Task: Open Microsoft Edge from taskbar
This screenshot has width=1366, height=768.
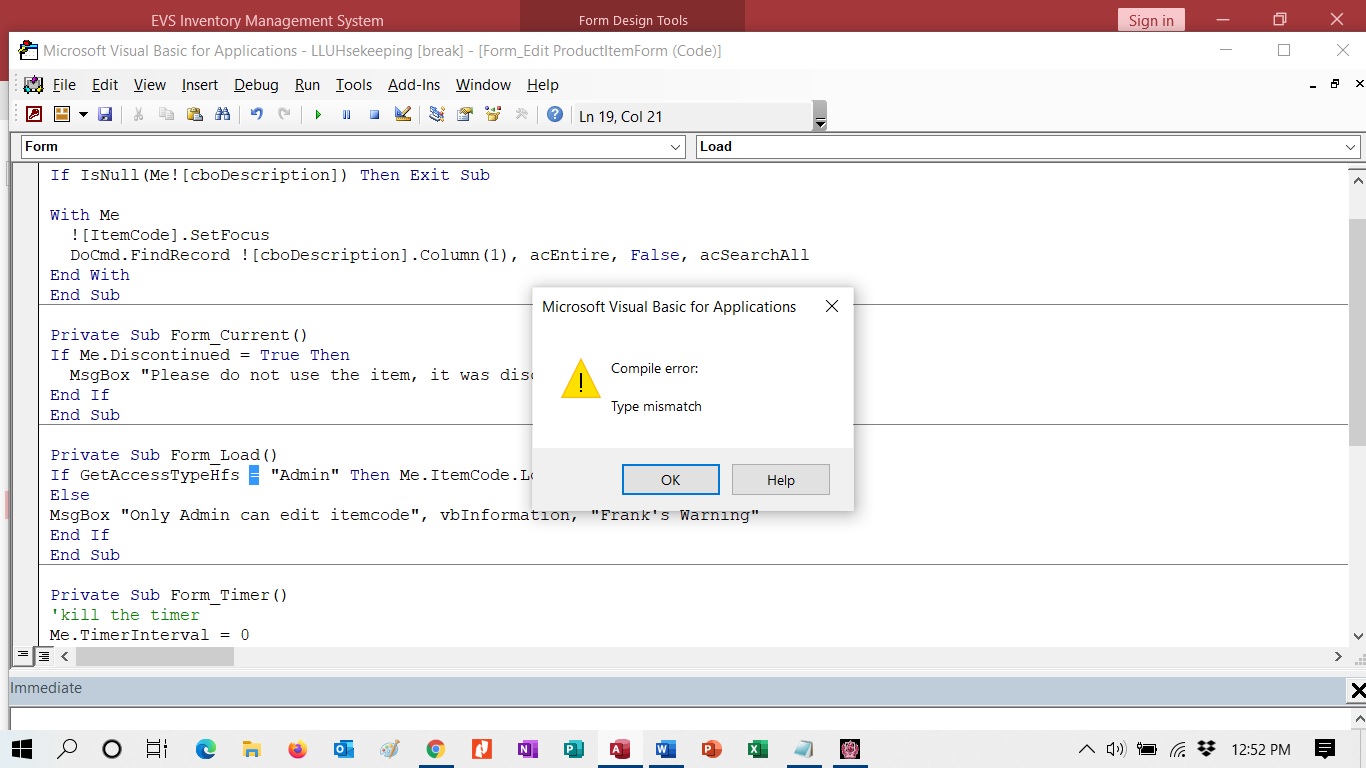Action: pyautogui.click(x=205, y=748)
